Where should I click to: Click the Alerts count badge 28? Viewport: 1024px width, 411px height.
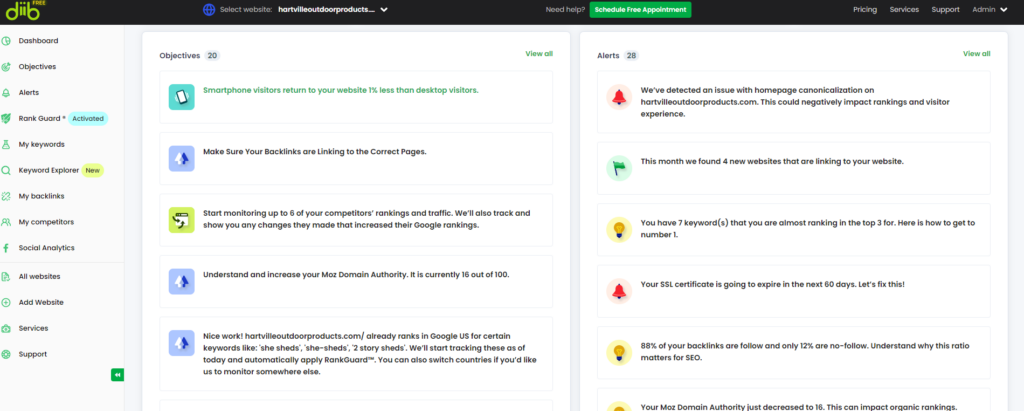[x=631, y=56]
